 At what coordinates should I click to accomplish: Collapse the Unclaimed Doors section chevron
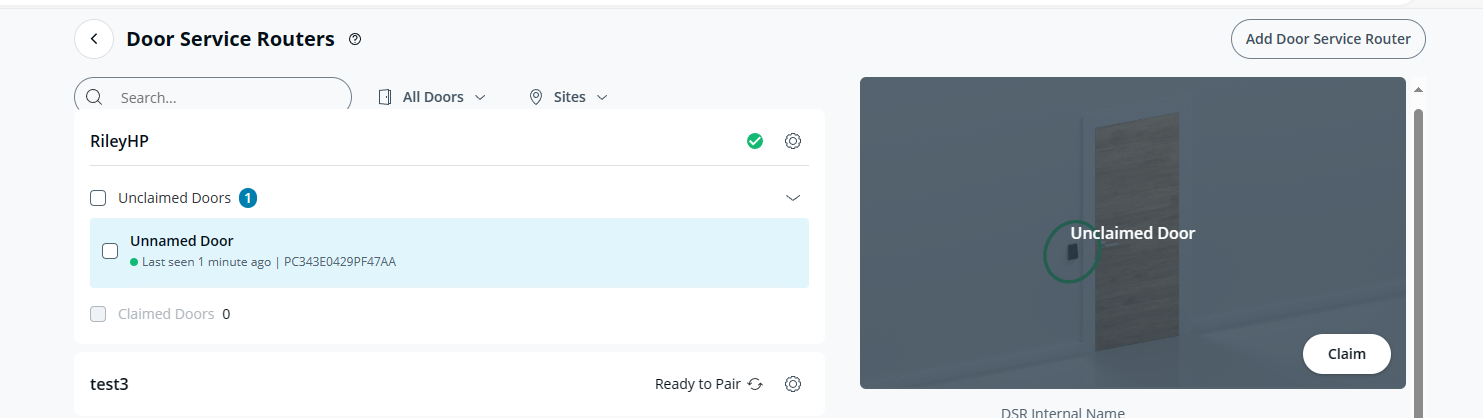point(793,198)
